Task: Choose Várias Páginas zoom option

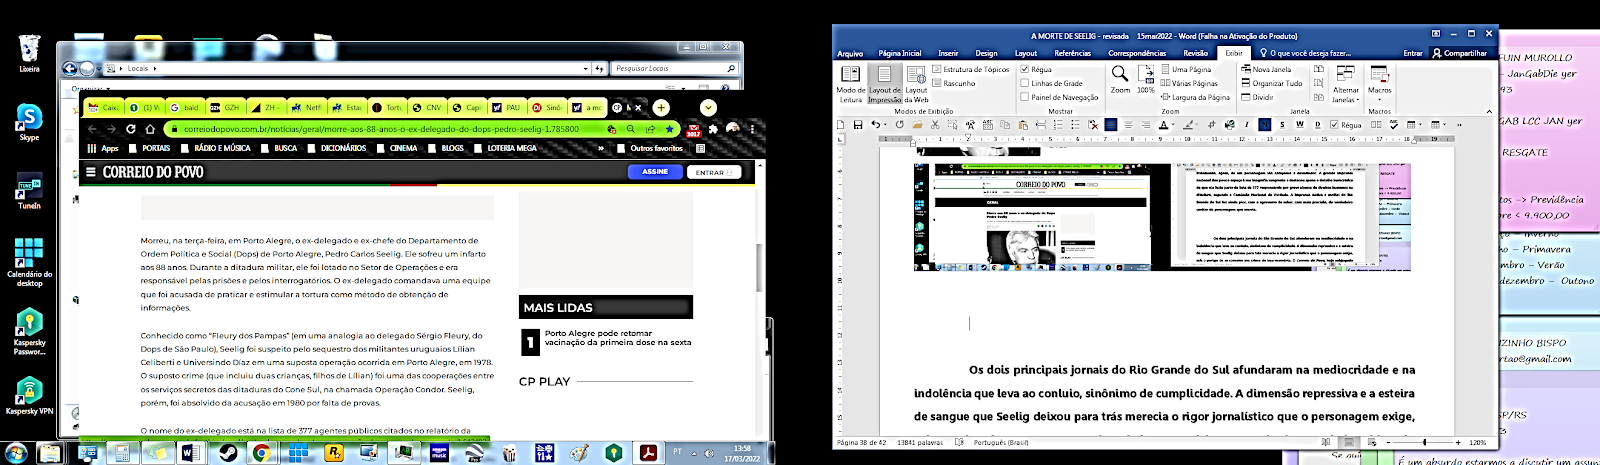Action: tap(1190, 83)
